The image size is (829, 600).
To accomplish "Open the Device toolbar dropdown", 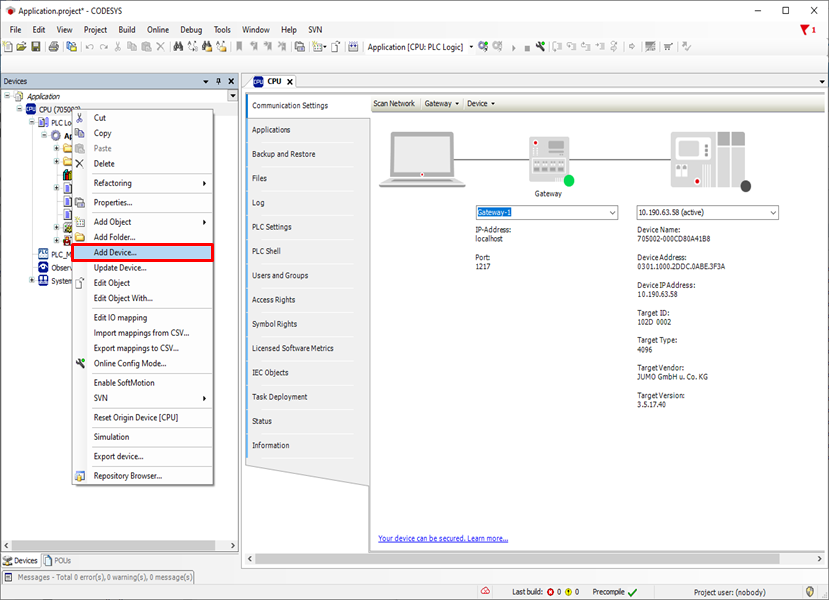I will pyautogui.click(x=481, y=104).
